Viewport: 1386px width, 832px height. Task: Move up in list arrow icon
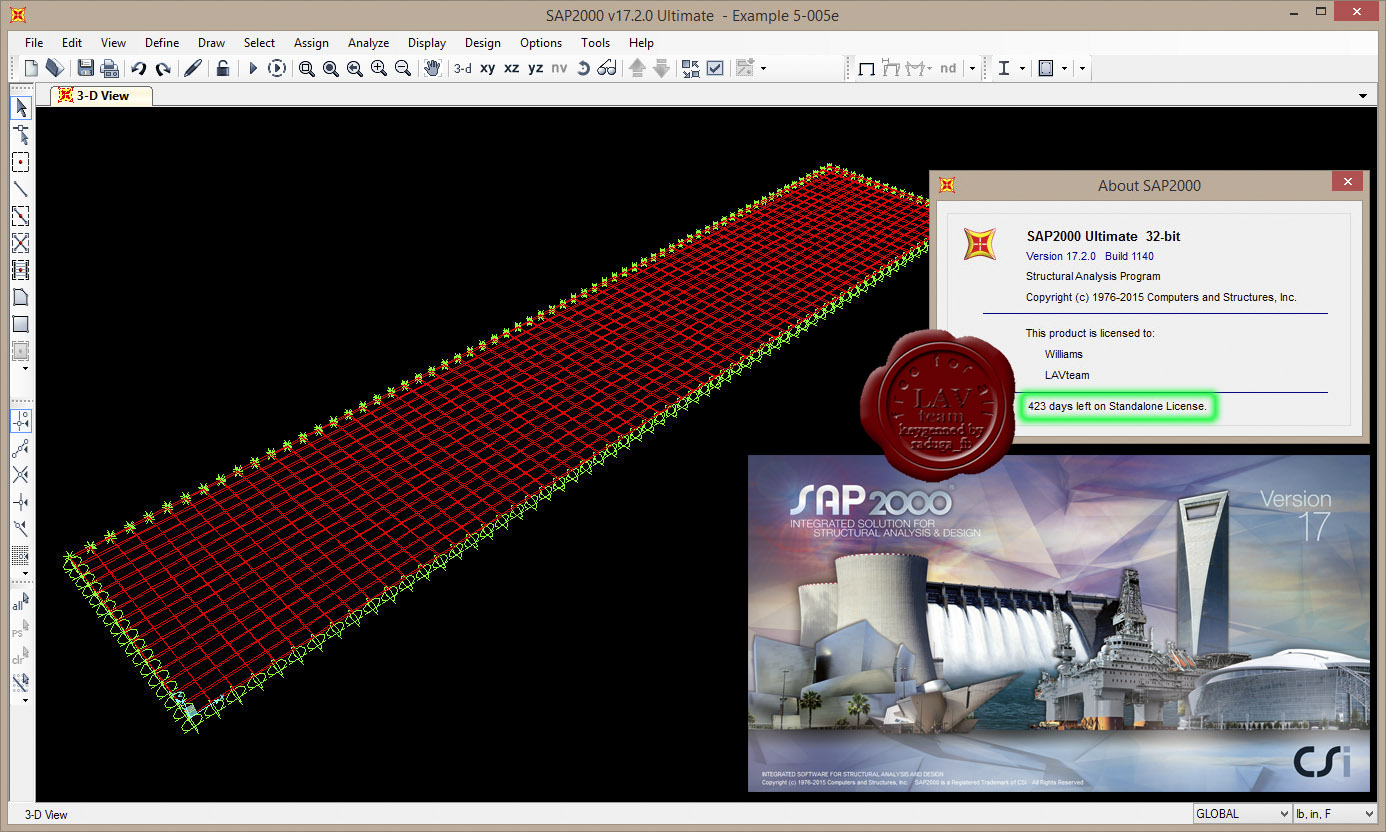coord(637,68)
